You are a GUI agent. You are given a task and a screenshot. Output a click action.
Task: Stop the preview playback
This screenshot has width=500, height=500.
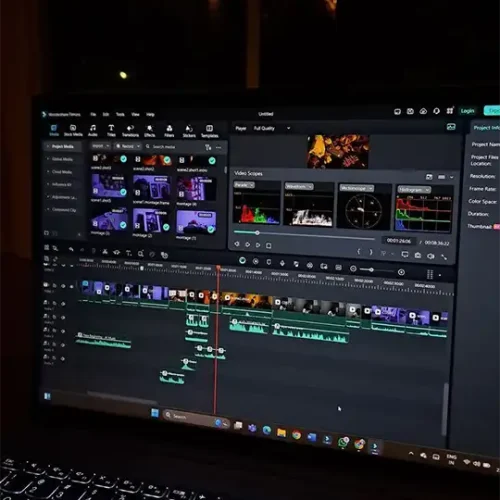pos(269,246)
